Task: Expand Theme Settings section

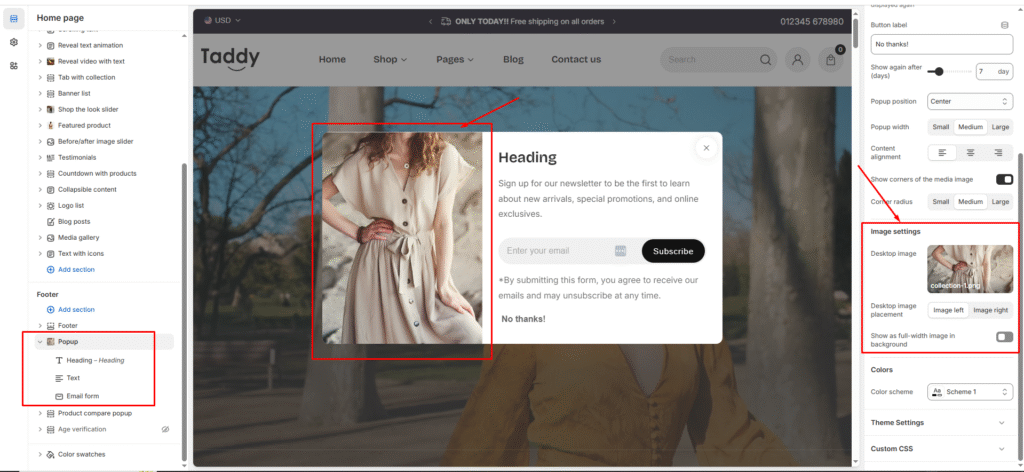Action: tap(938, 422)
